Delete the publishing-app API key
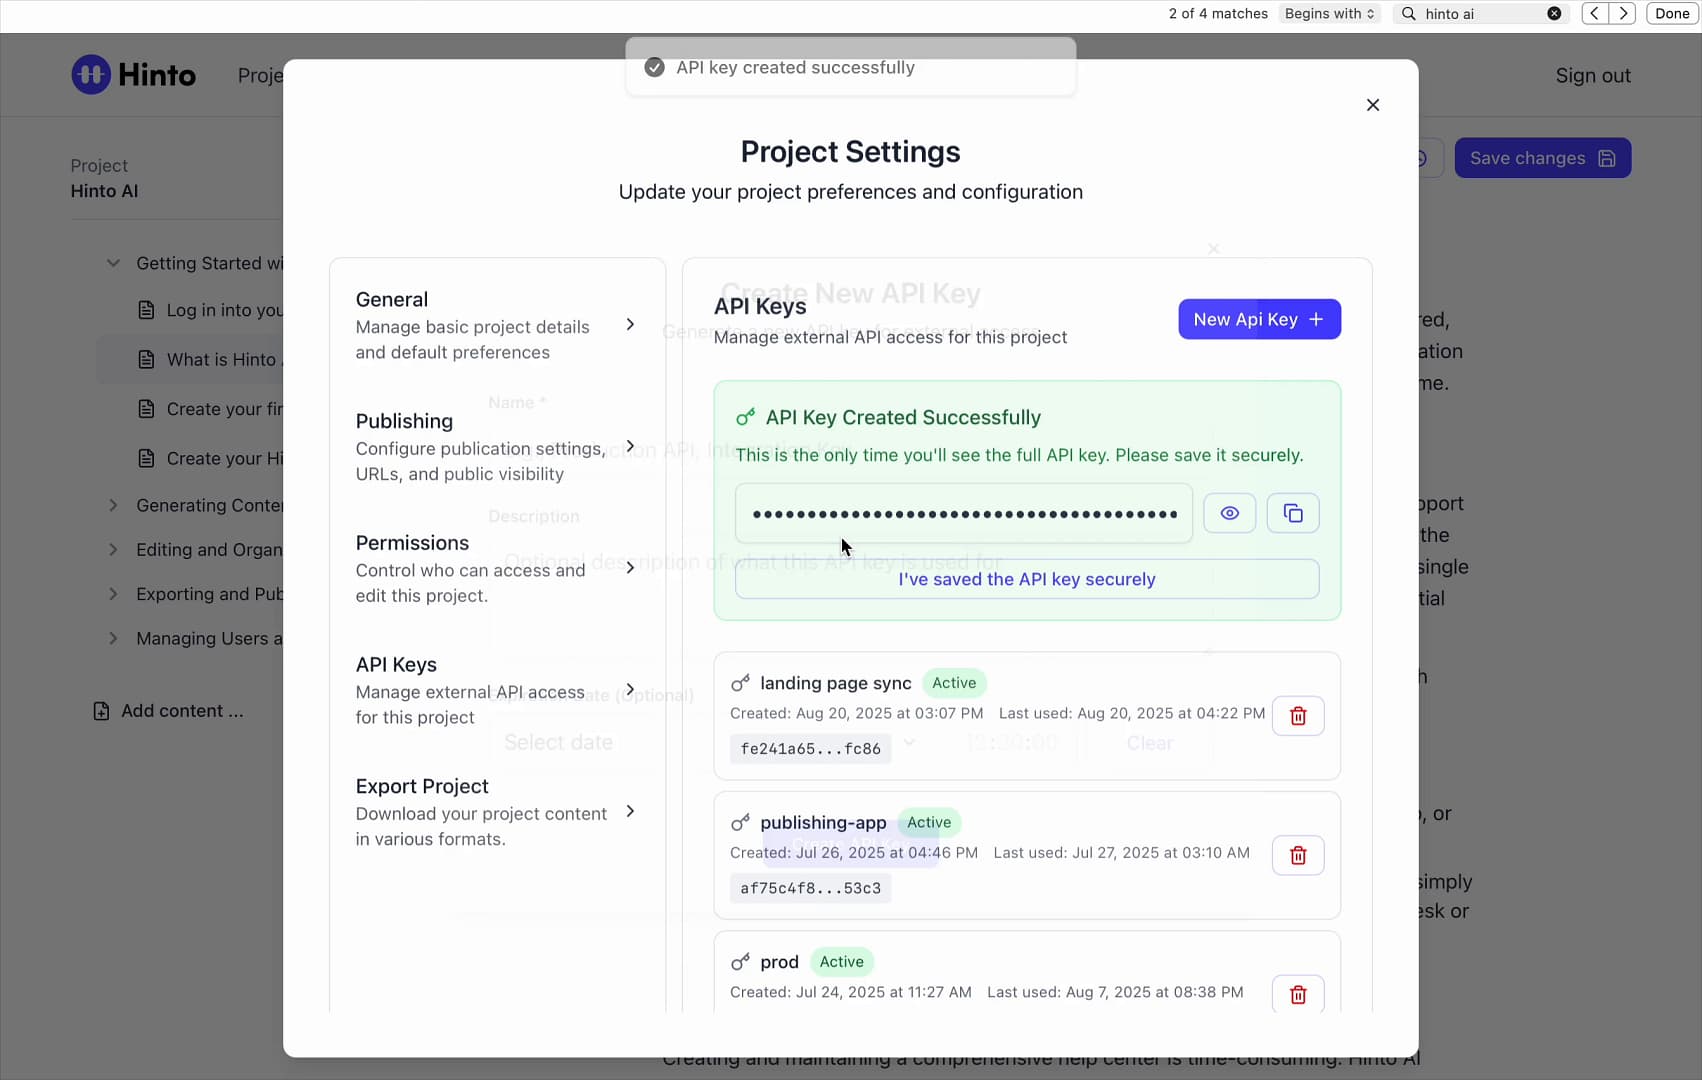Image resolution: width=1702 pixels, height=1080 pixels. pos(1298,855)
